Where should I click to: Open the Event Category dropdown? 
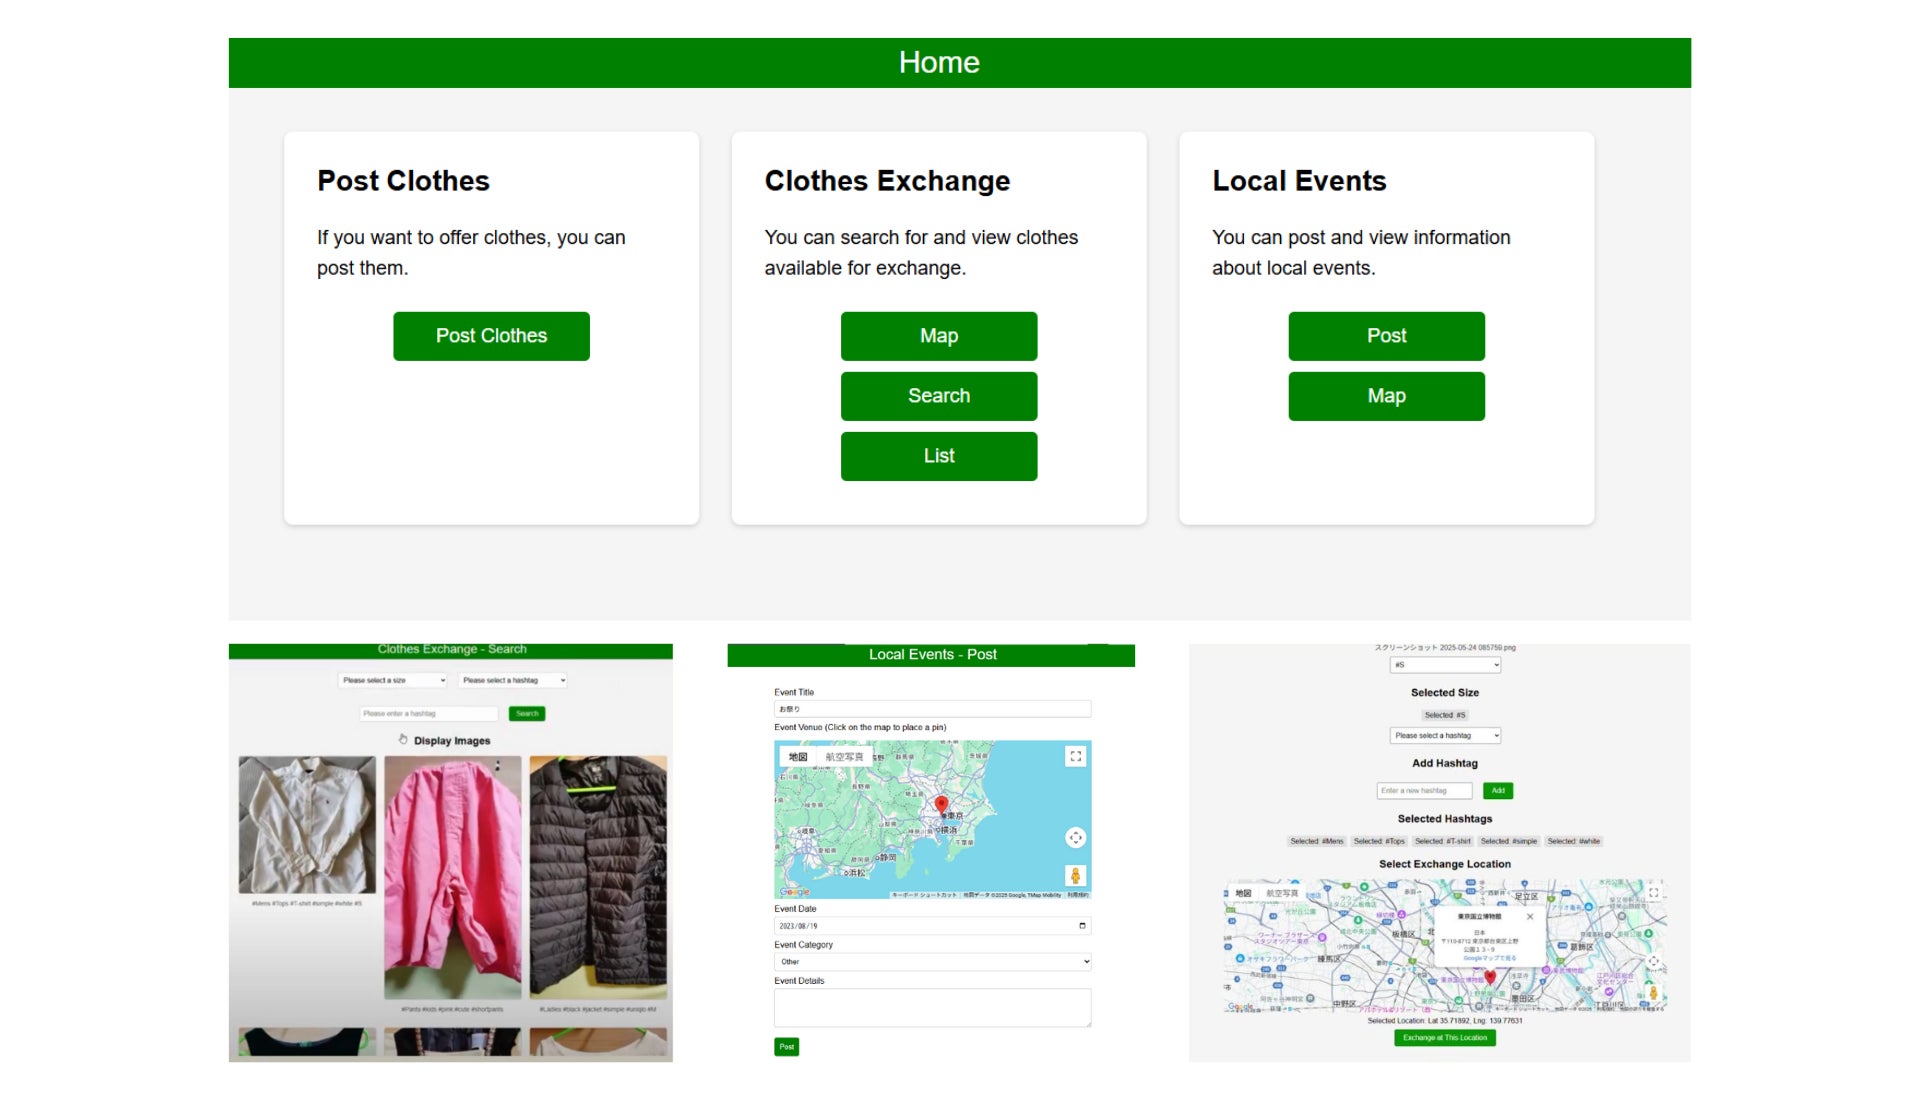pos(931,962)
